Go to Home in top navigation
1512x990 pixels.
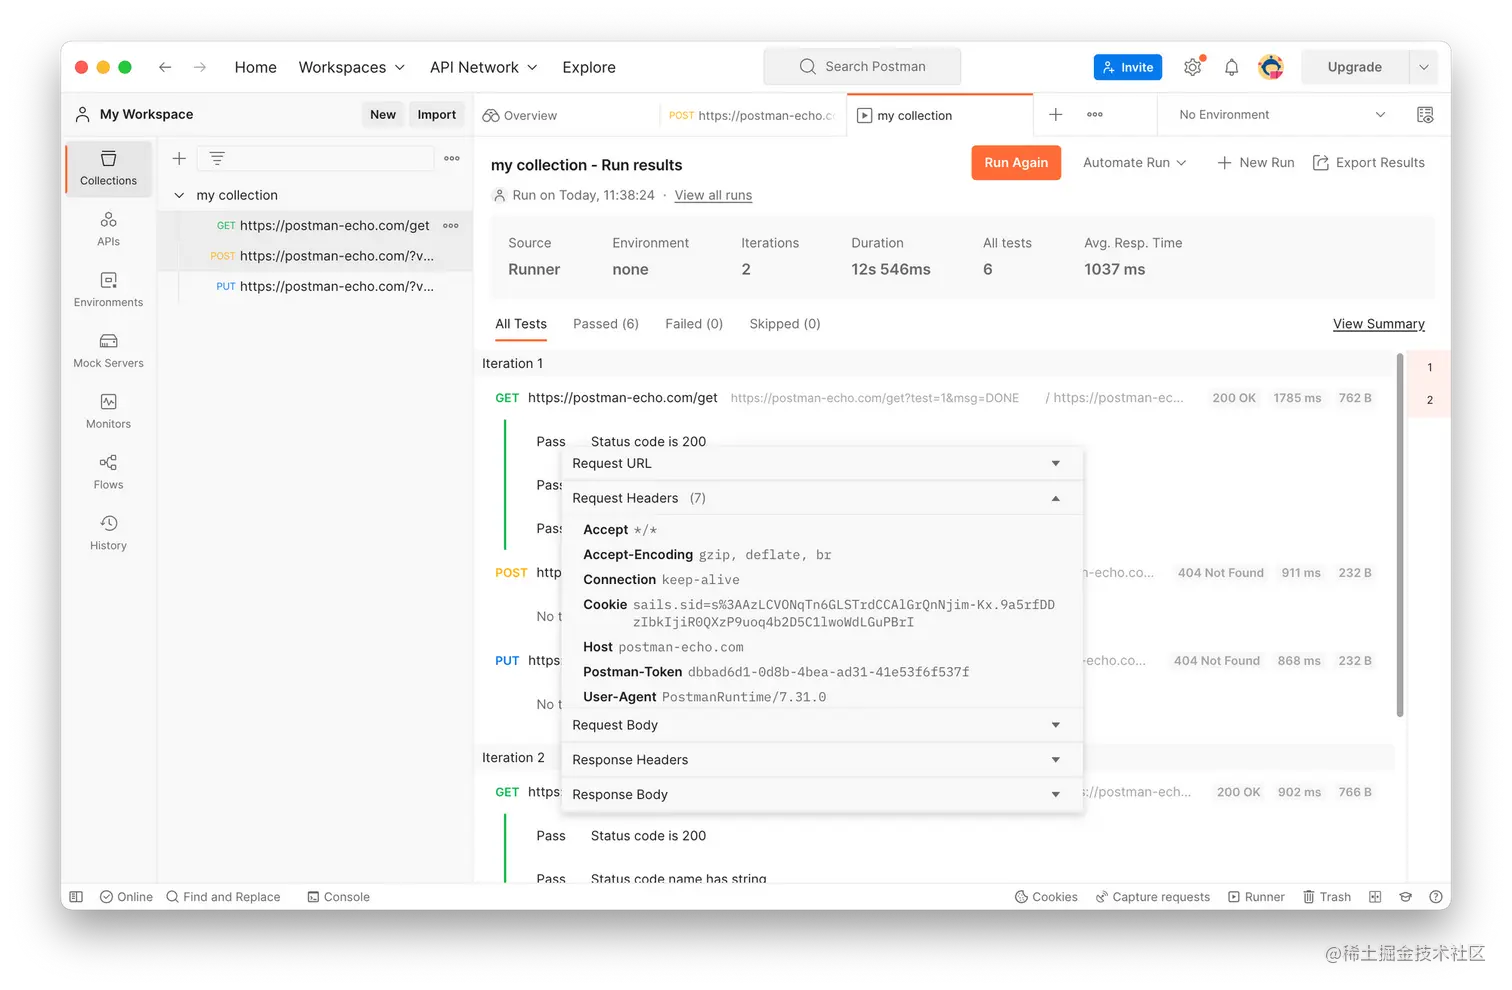click(x=256, y=67)
